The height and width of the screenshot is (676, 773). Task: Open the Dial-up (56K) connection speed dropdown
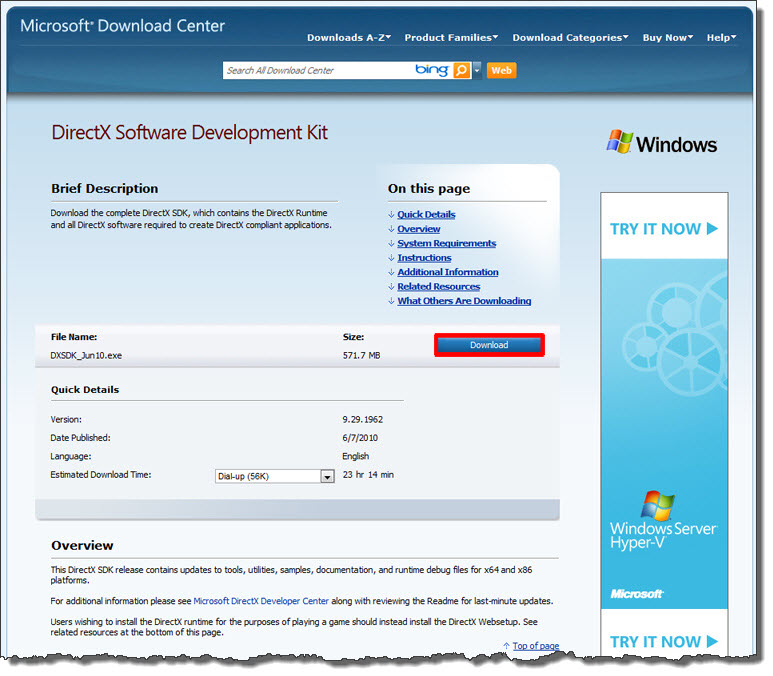tap(275, 476)
